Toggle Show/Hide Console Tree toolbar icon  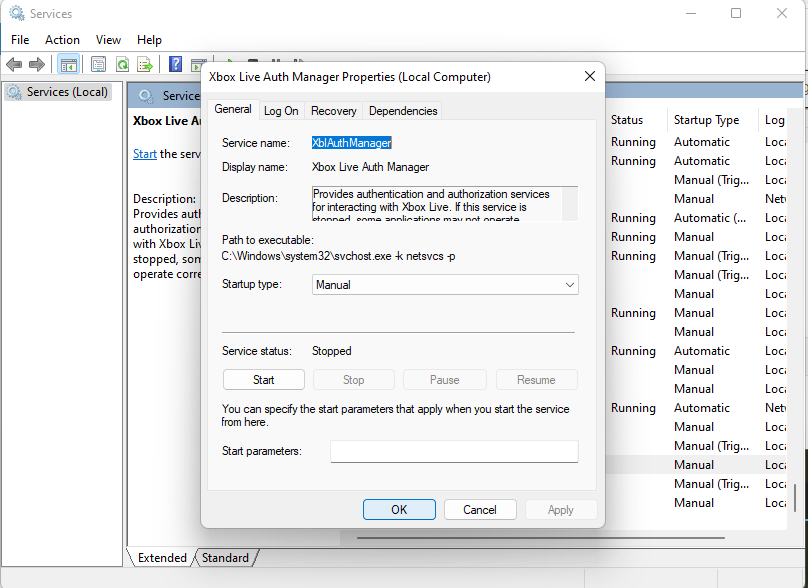click(x=69, y=64)
